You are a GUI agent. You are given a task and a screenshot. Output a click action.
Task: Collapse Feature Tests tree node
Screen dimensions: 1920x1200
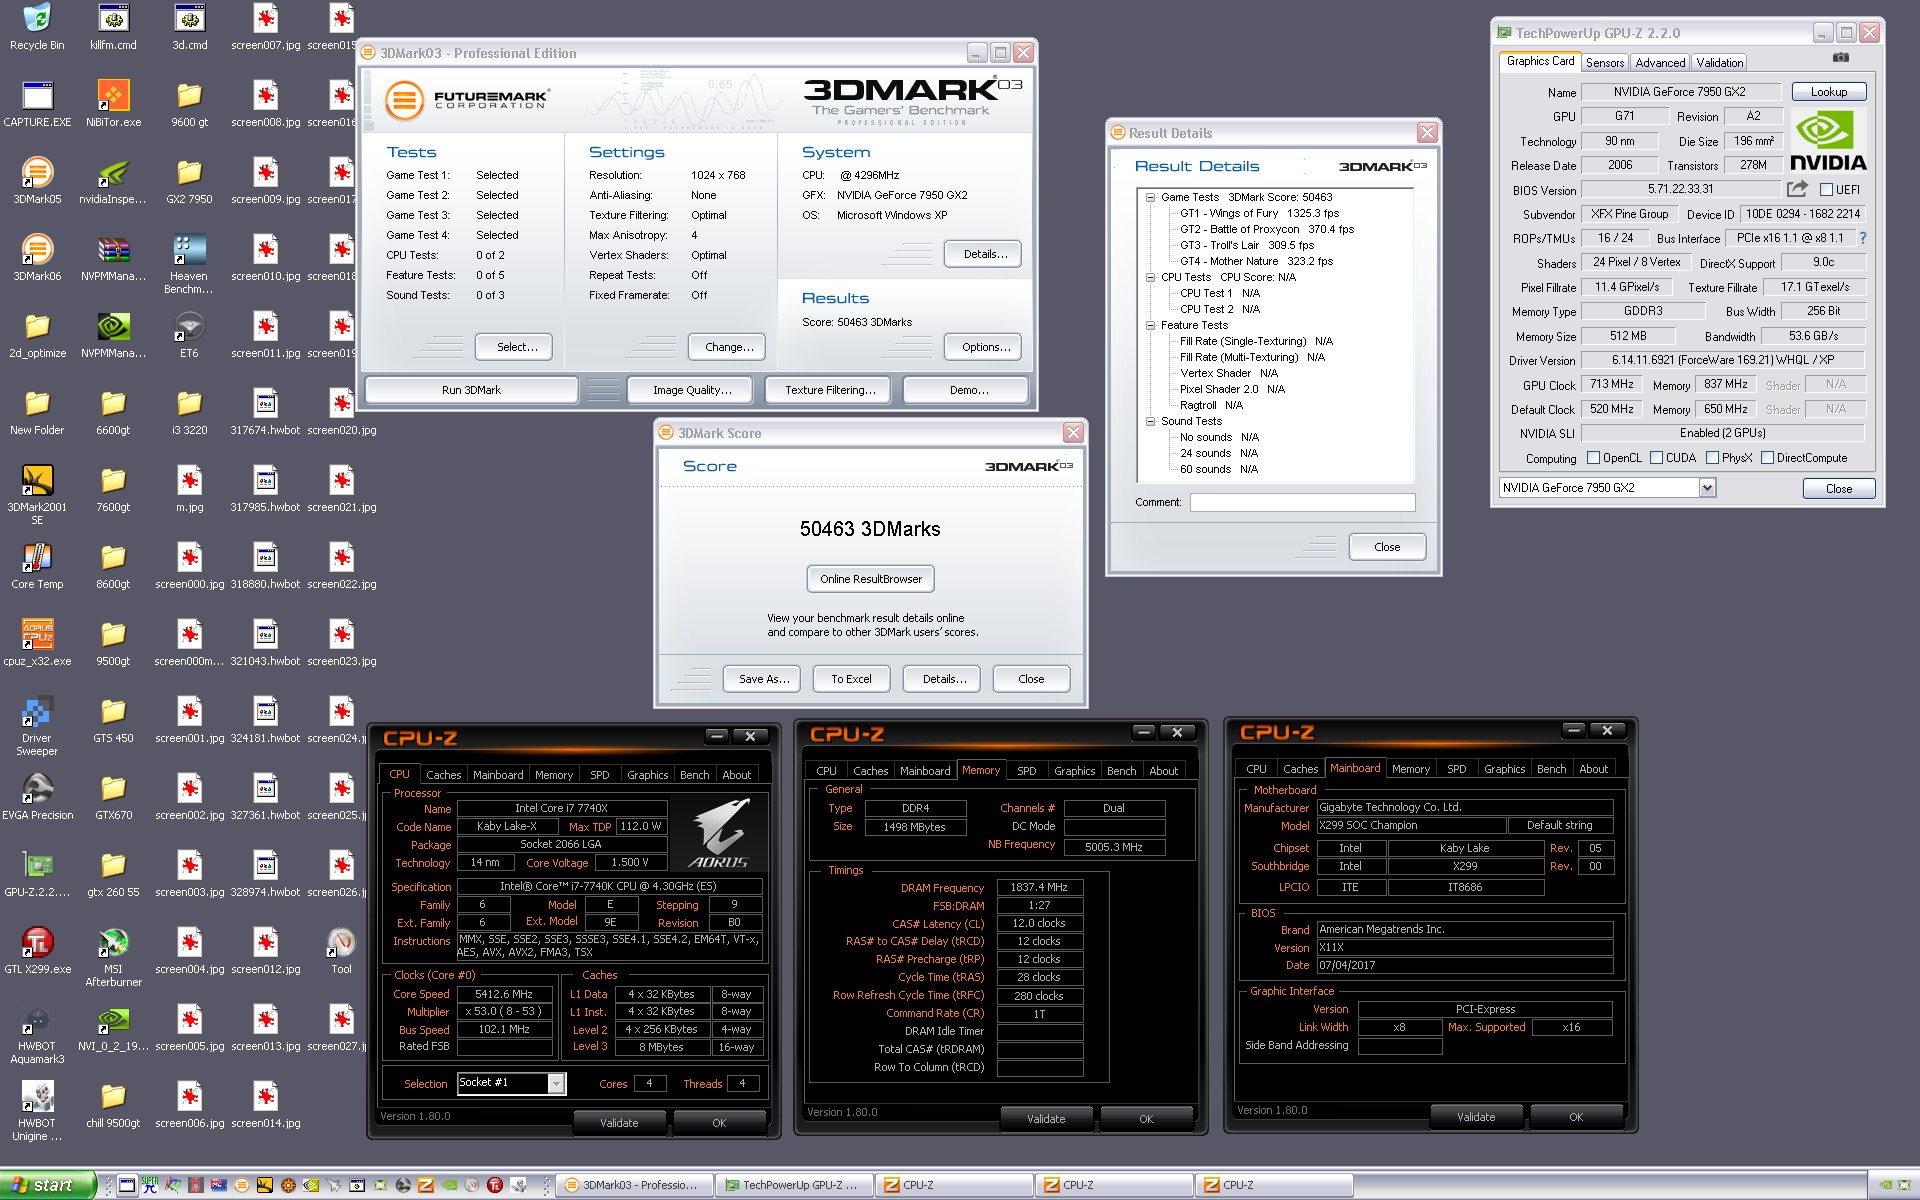coord(1150,325)
